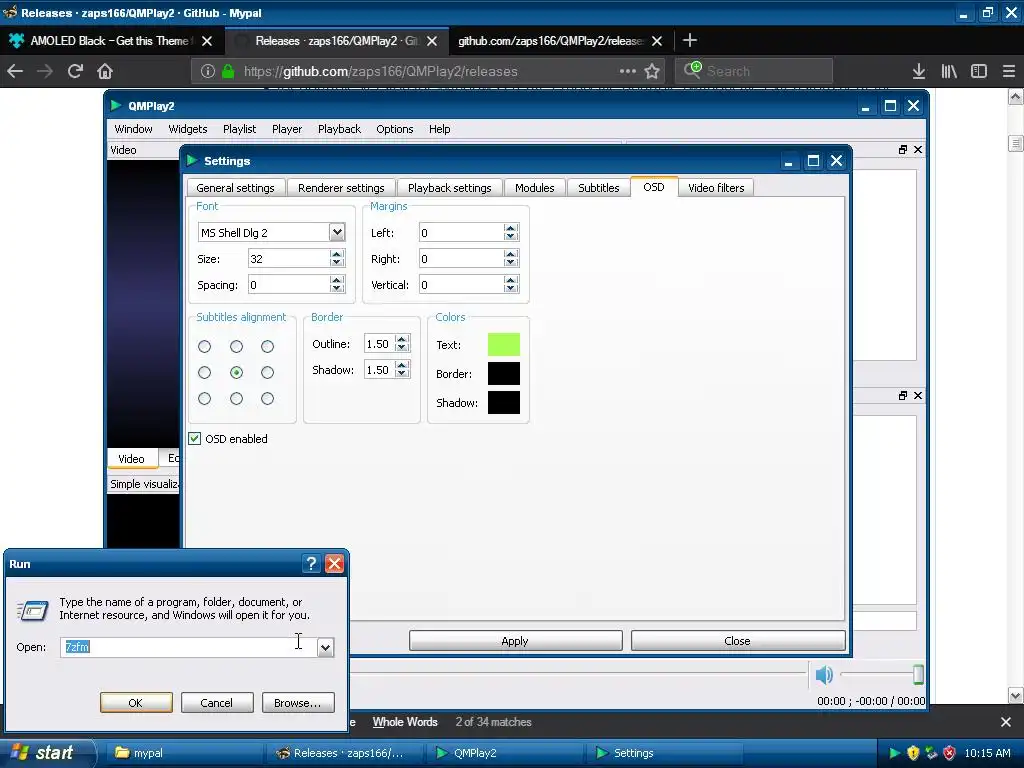The height and width of the screenshot is (768, 1024).
Task: Bookmark this page with star icon
Action: 652,71
